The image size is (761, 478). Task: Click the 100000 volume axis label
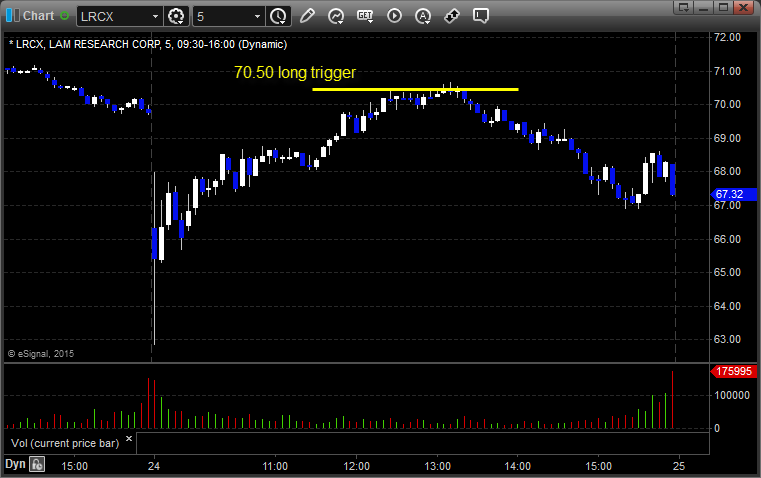pyautogui.click(x=732, y=396)
